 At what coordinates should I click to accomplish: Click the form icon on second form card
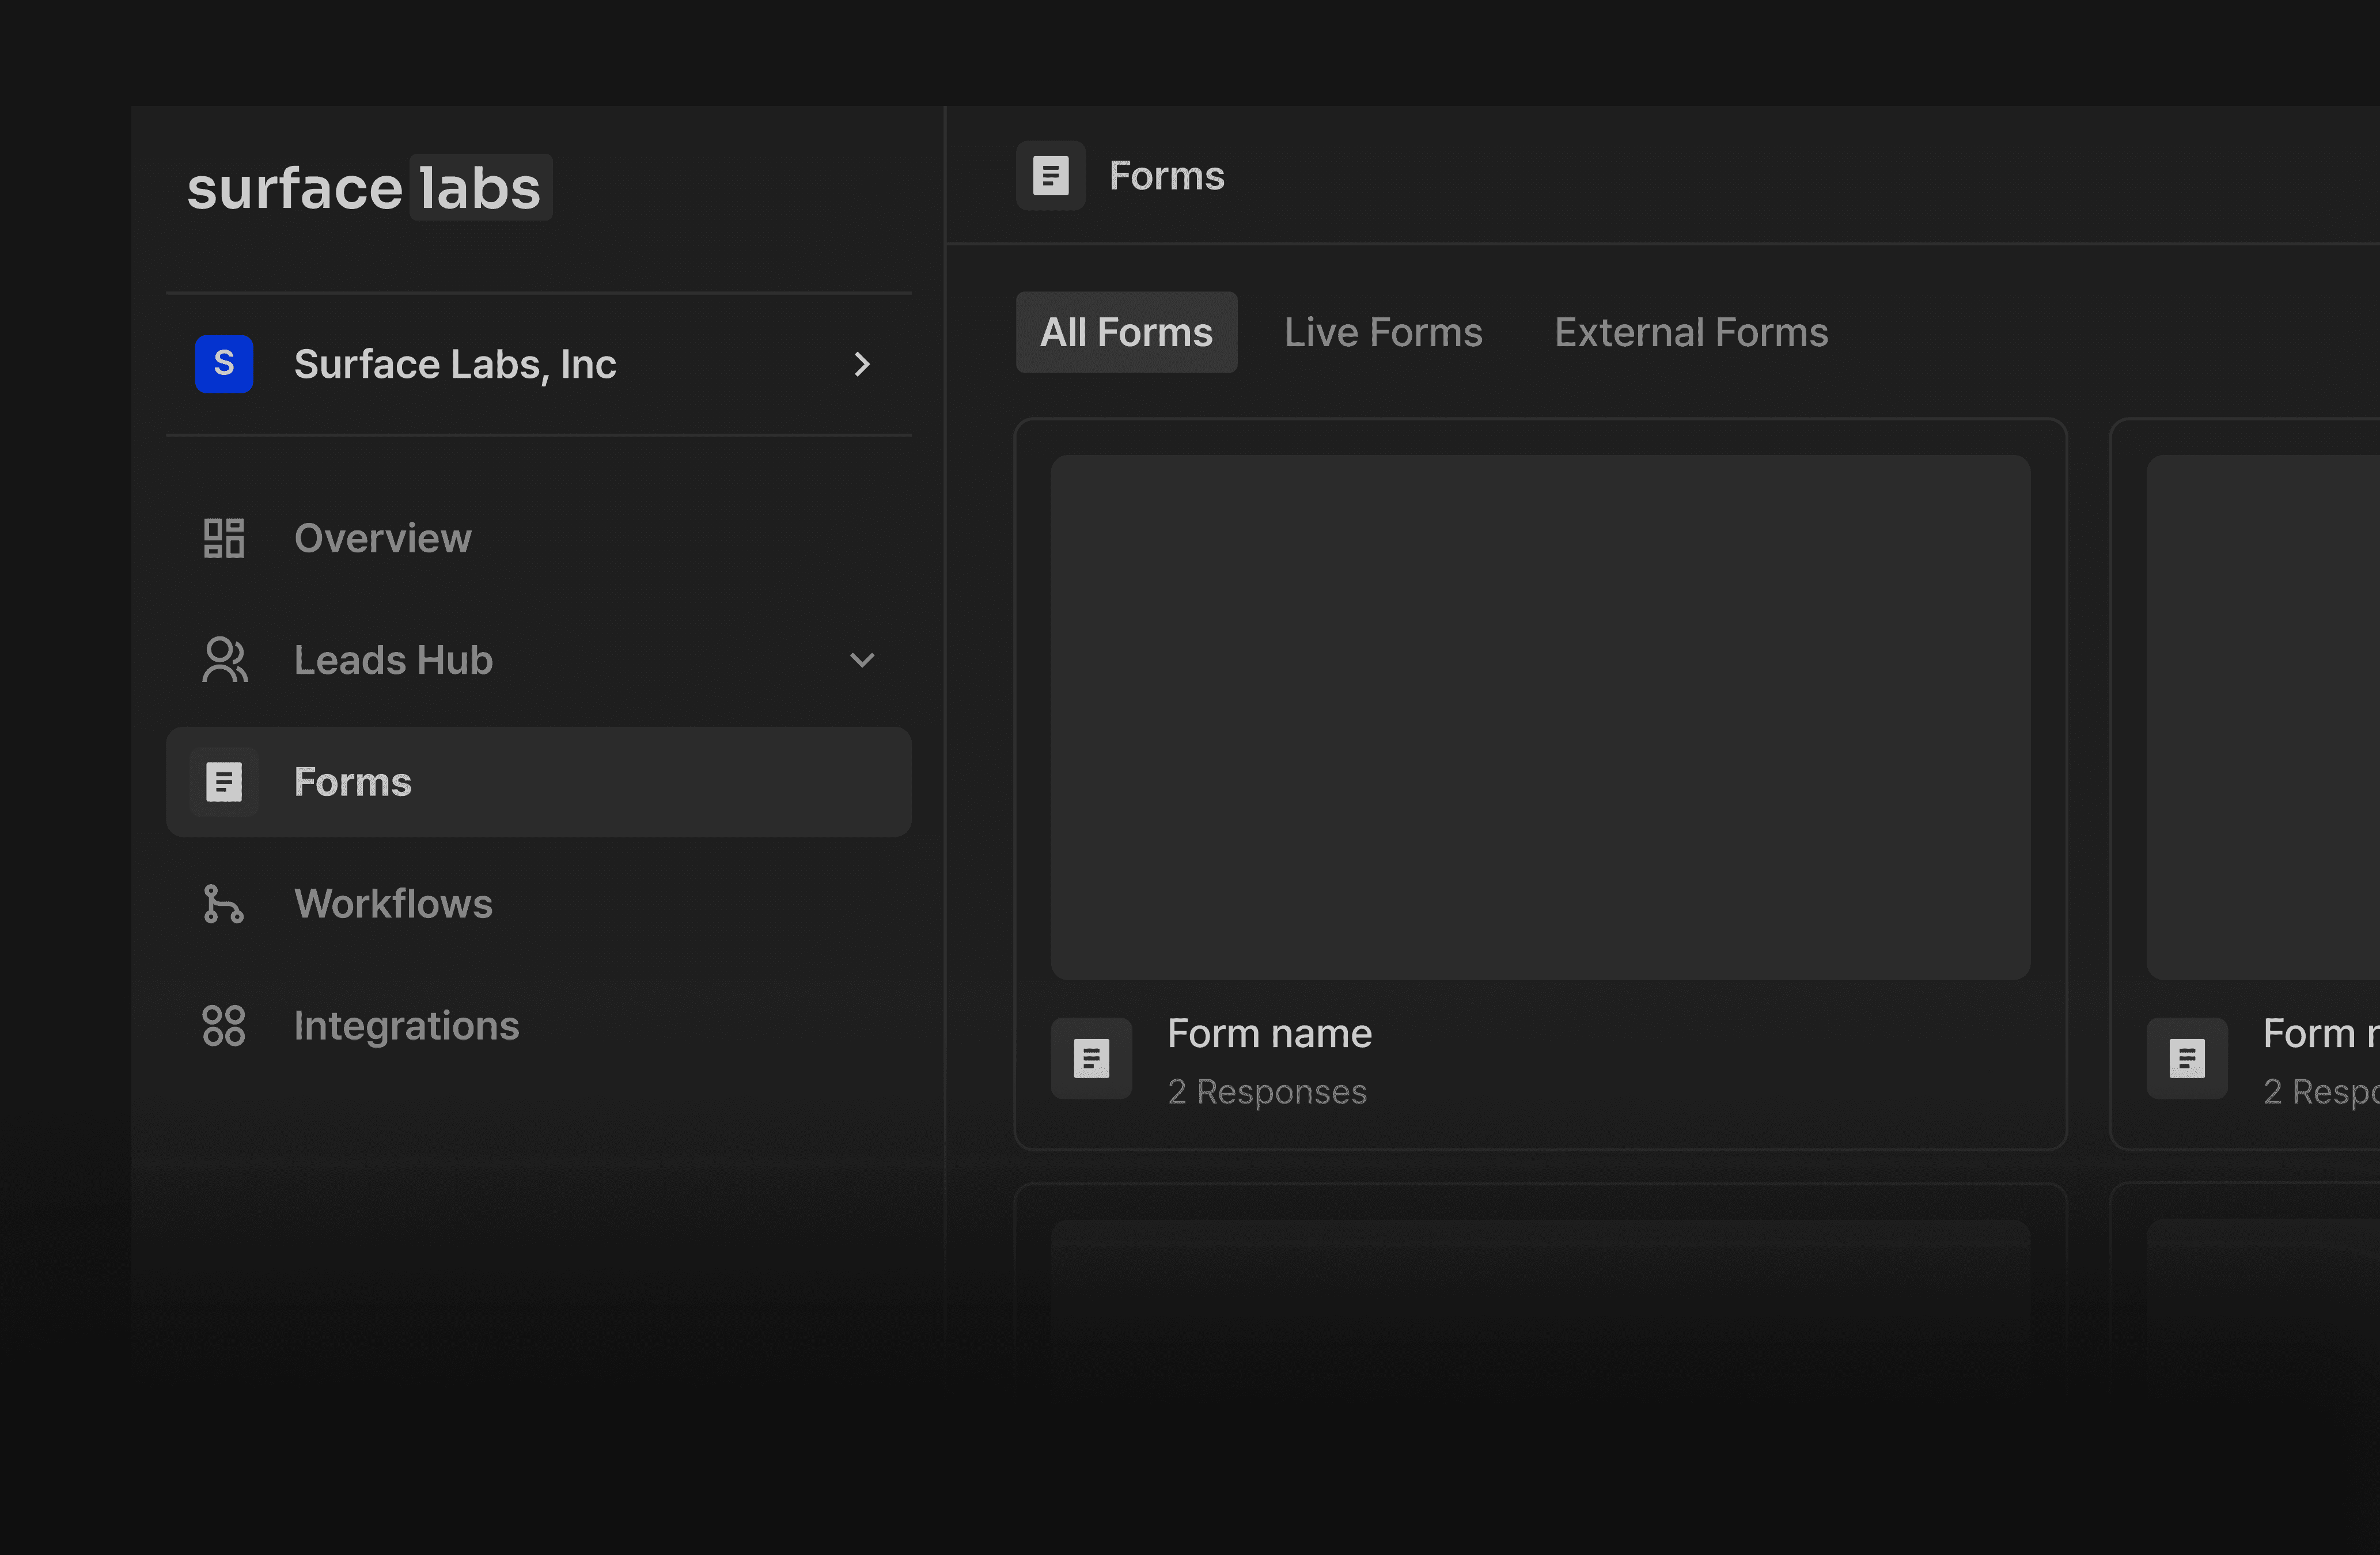click(x=2188, y=1059)
